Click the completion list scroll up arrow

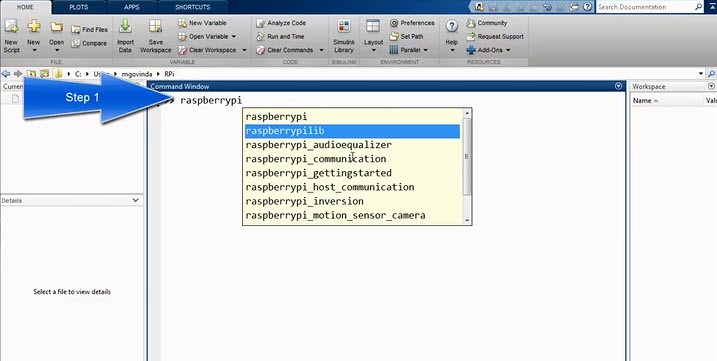click(467, 113)
